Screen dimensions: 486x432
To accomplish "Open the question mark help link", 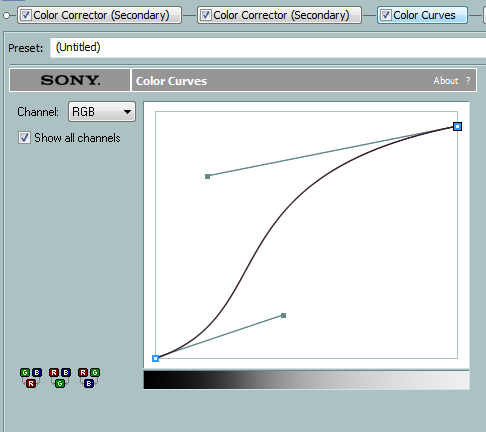I will (x=468, y=81).
